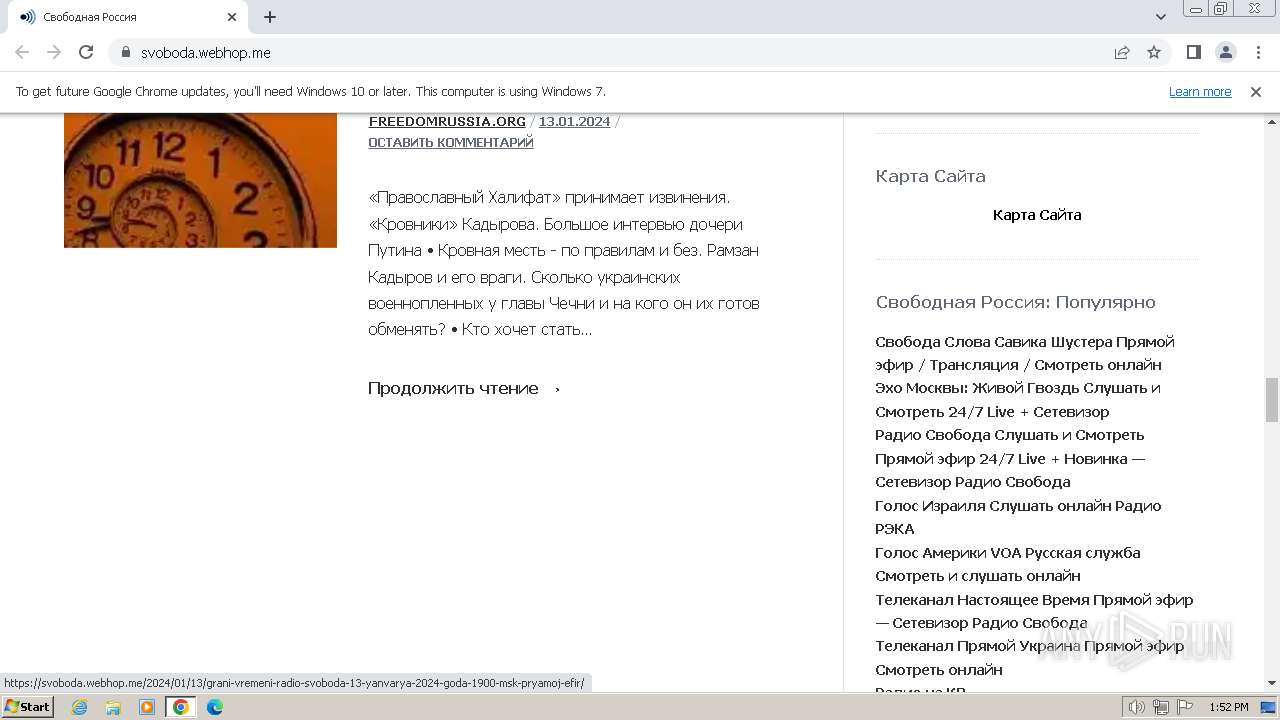The image size is (1280, 720).
Task: Click the taskbar clock 1:52 PM
Action: [x=1228, y=707]
